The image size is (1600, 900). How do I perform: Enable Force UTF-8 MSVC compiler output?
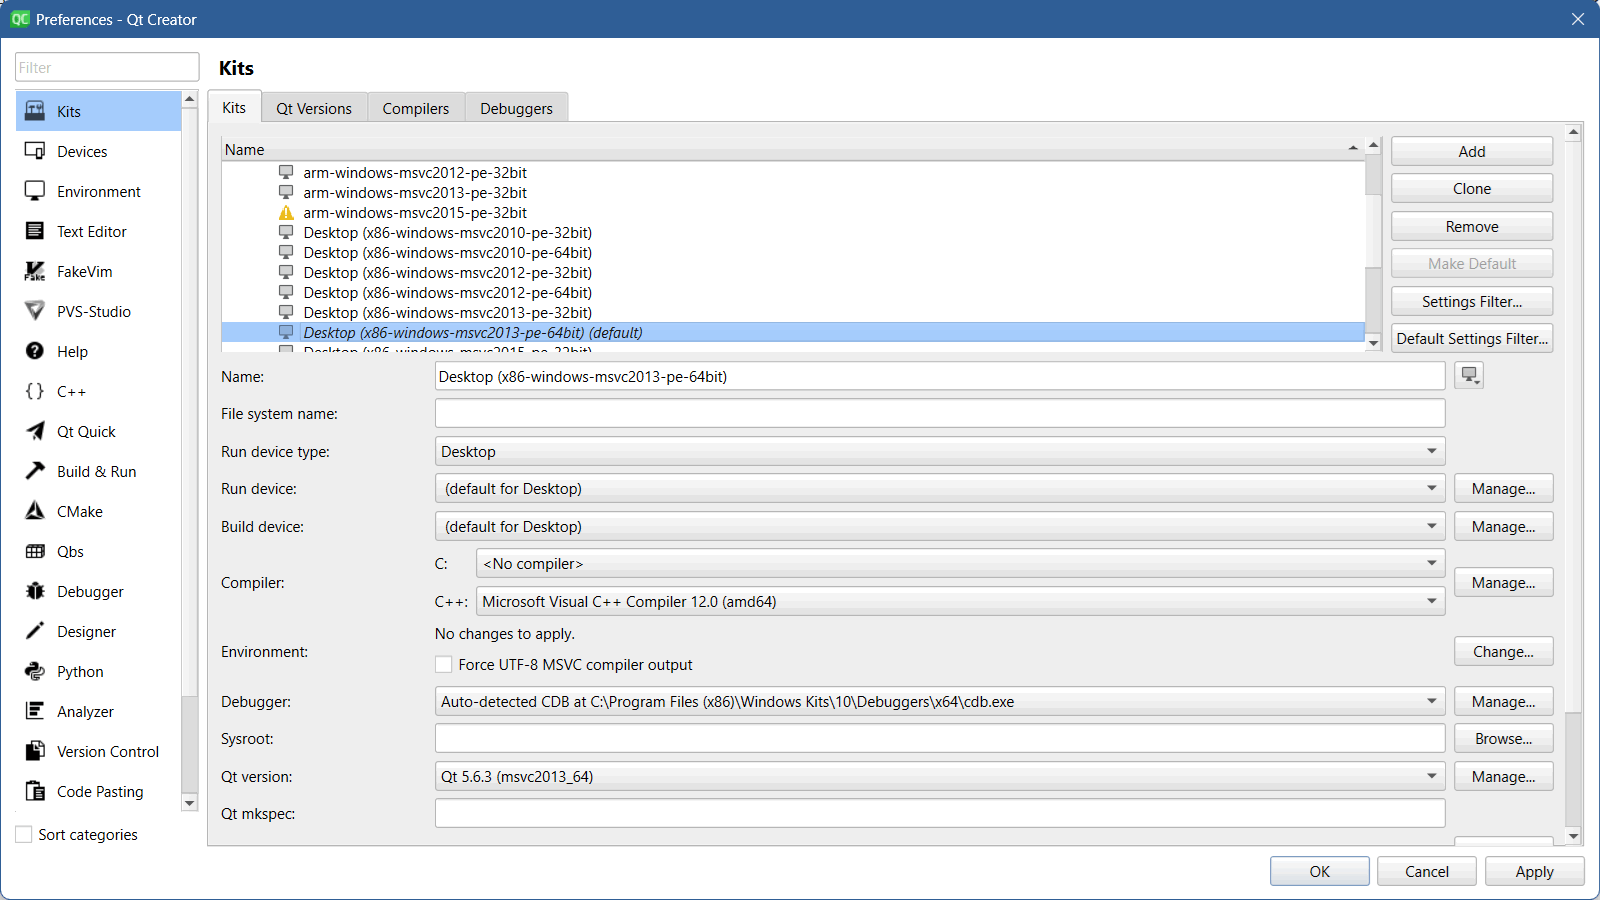(x=443, y=664)
